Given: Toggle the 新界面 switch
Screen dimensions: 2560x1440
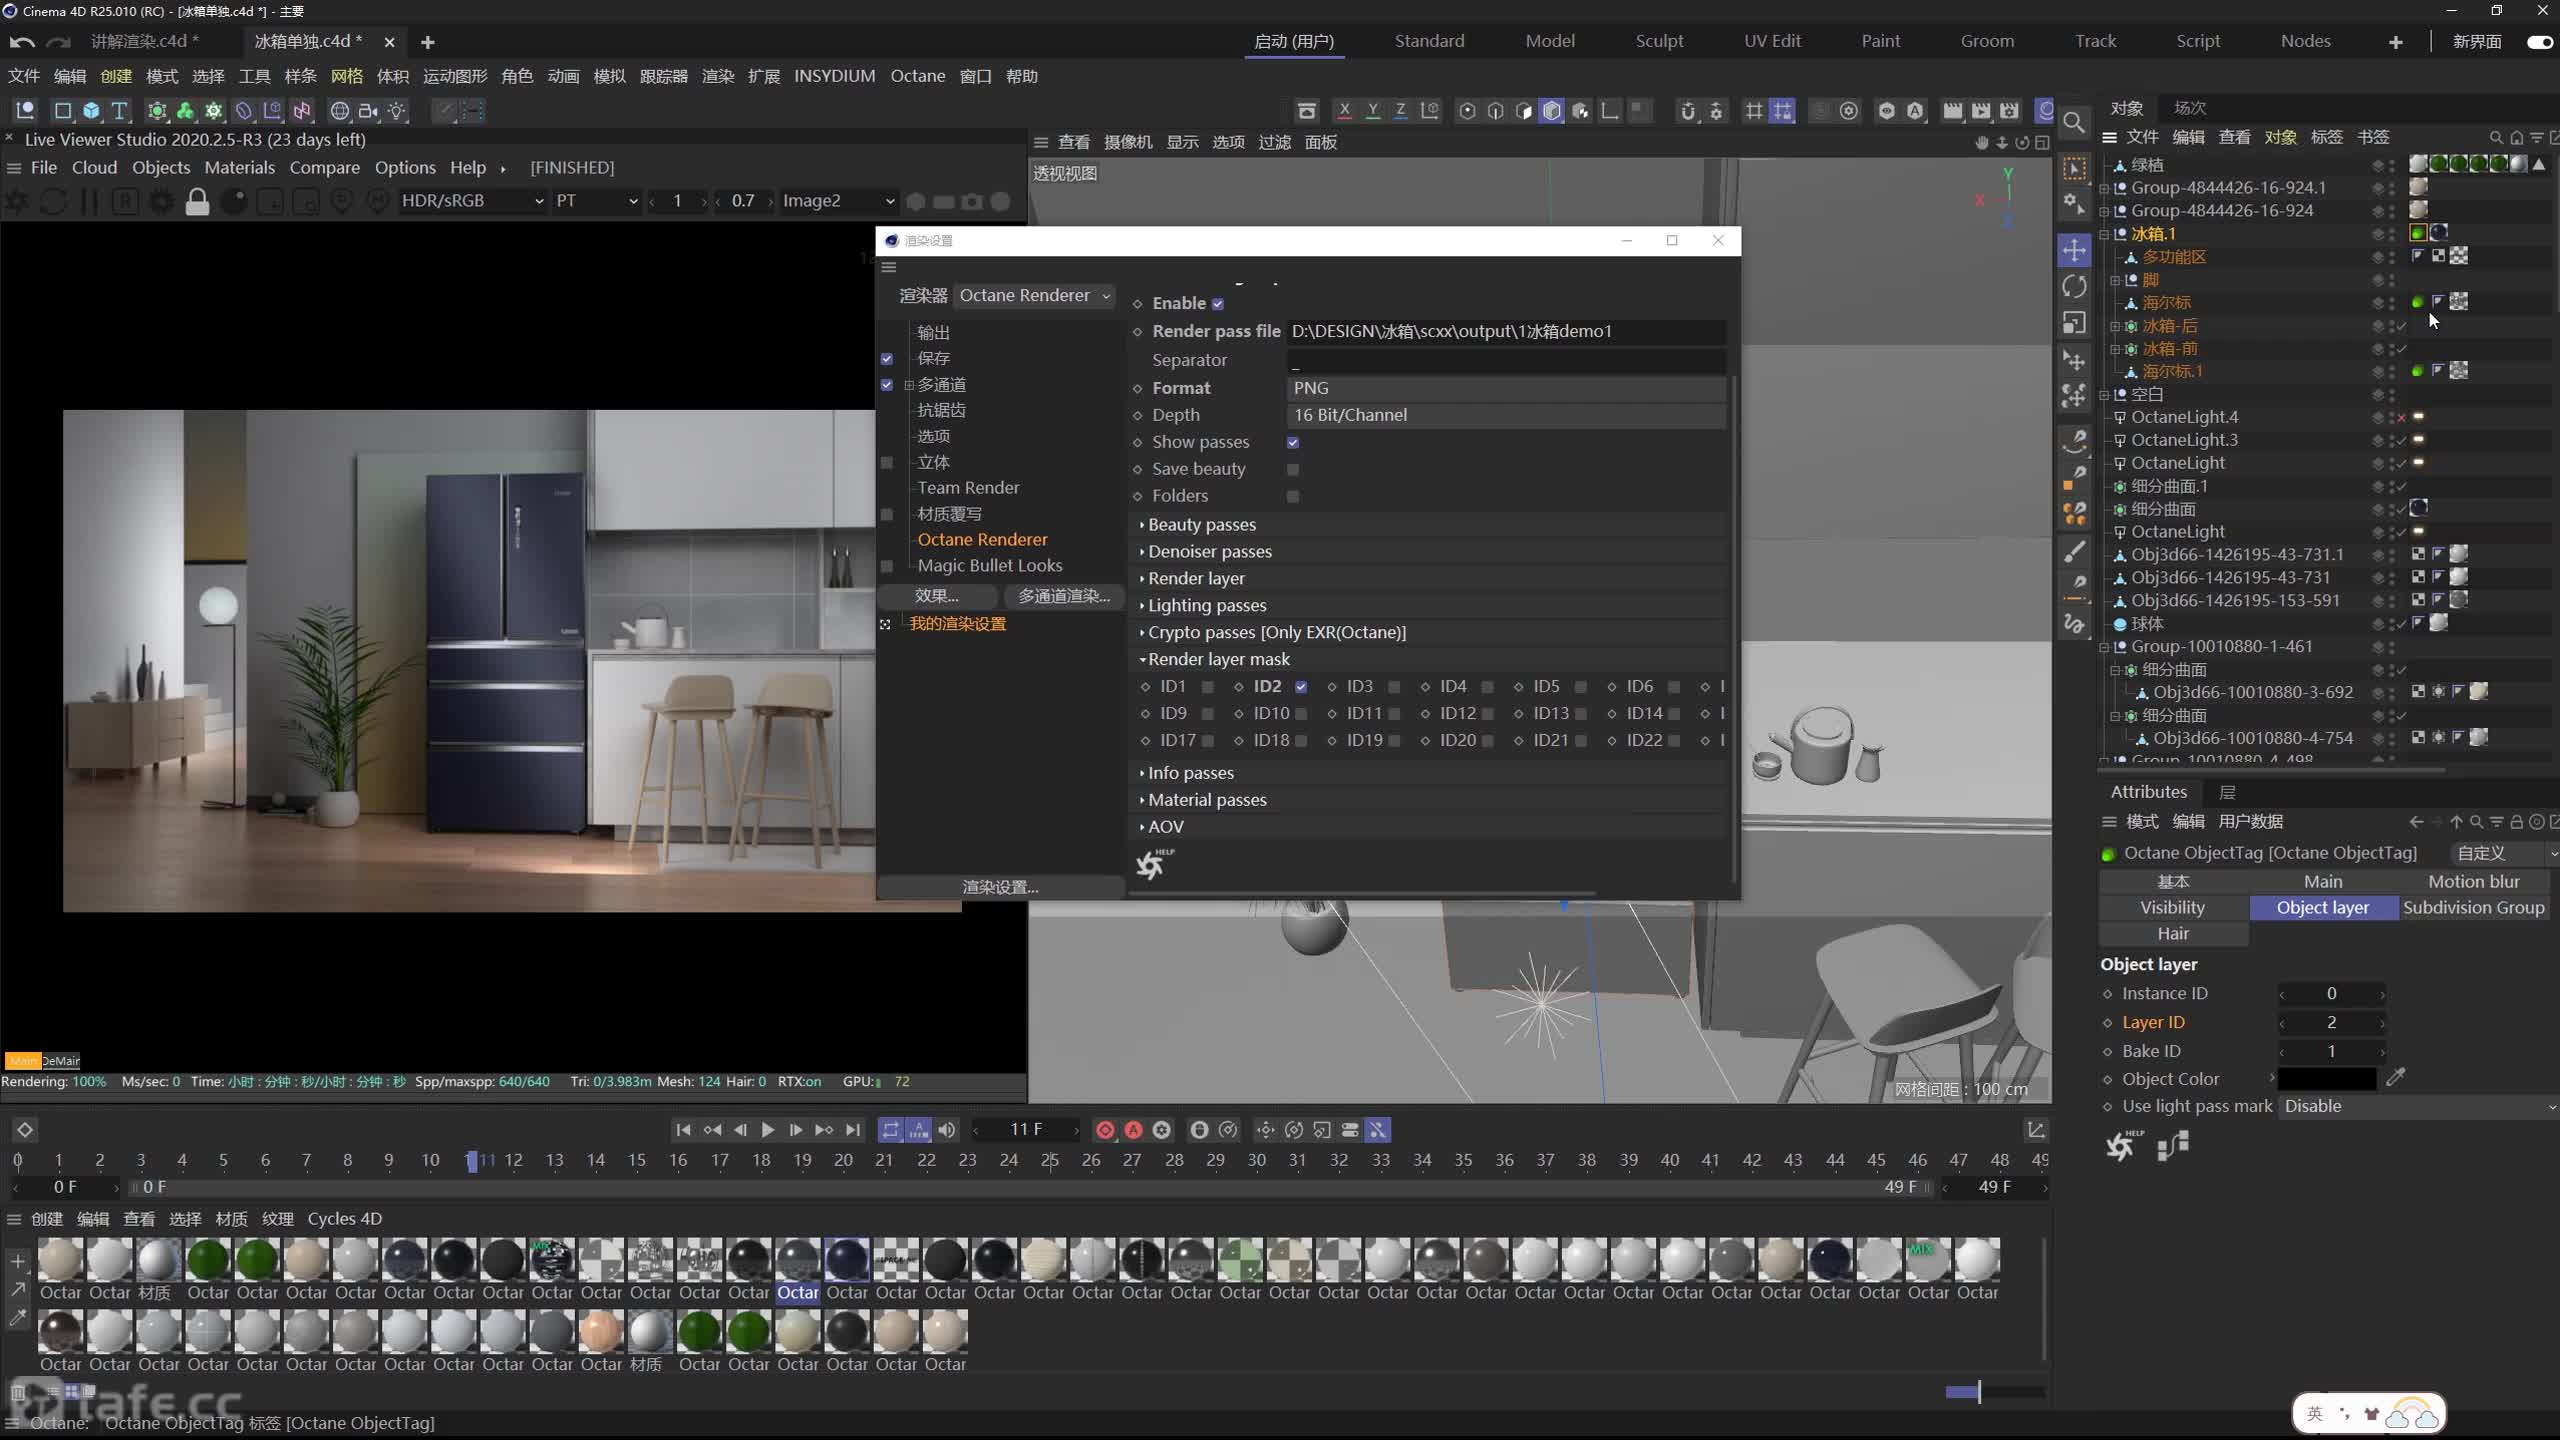Looking at the screenshot, I should [x=2539, y=42].
